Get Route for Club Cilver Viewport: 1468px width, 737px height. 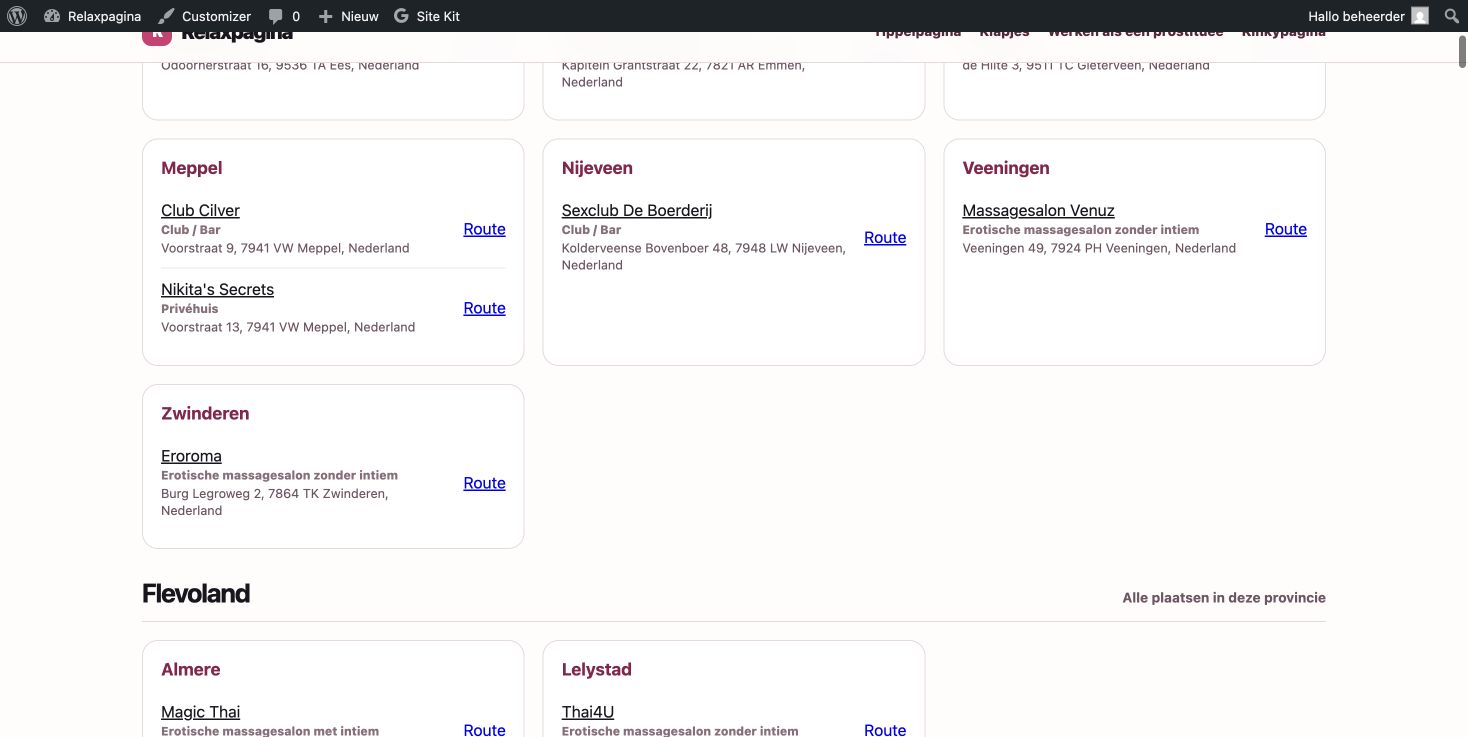484,229
